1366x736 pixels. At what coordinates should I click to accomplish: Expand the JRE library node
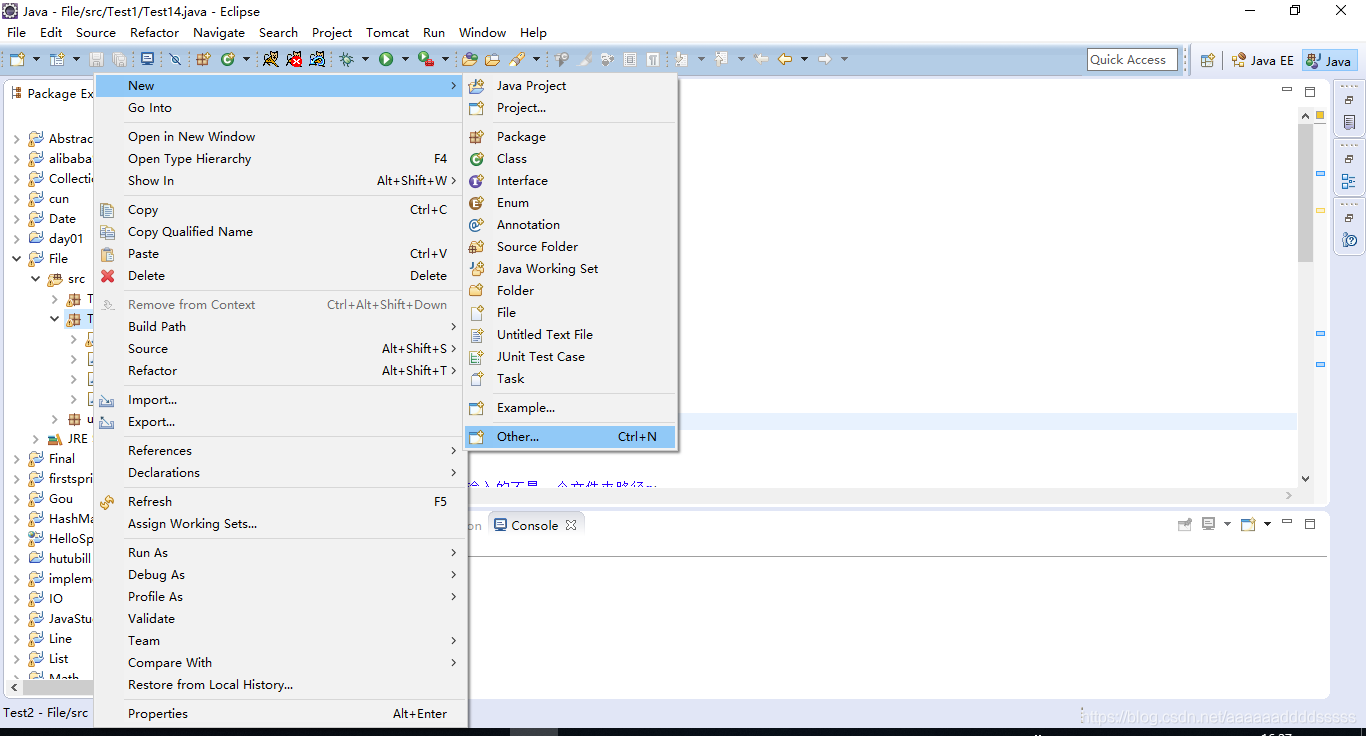click(36, 439)
